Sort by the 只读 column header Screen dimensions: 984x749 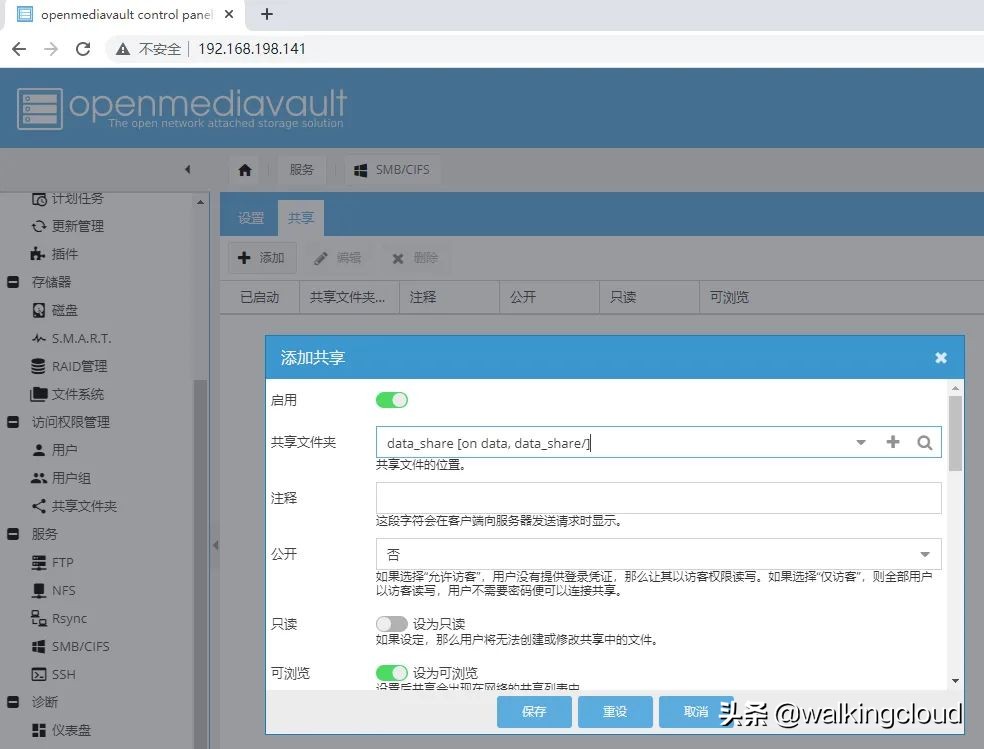pos(650,297)
